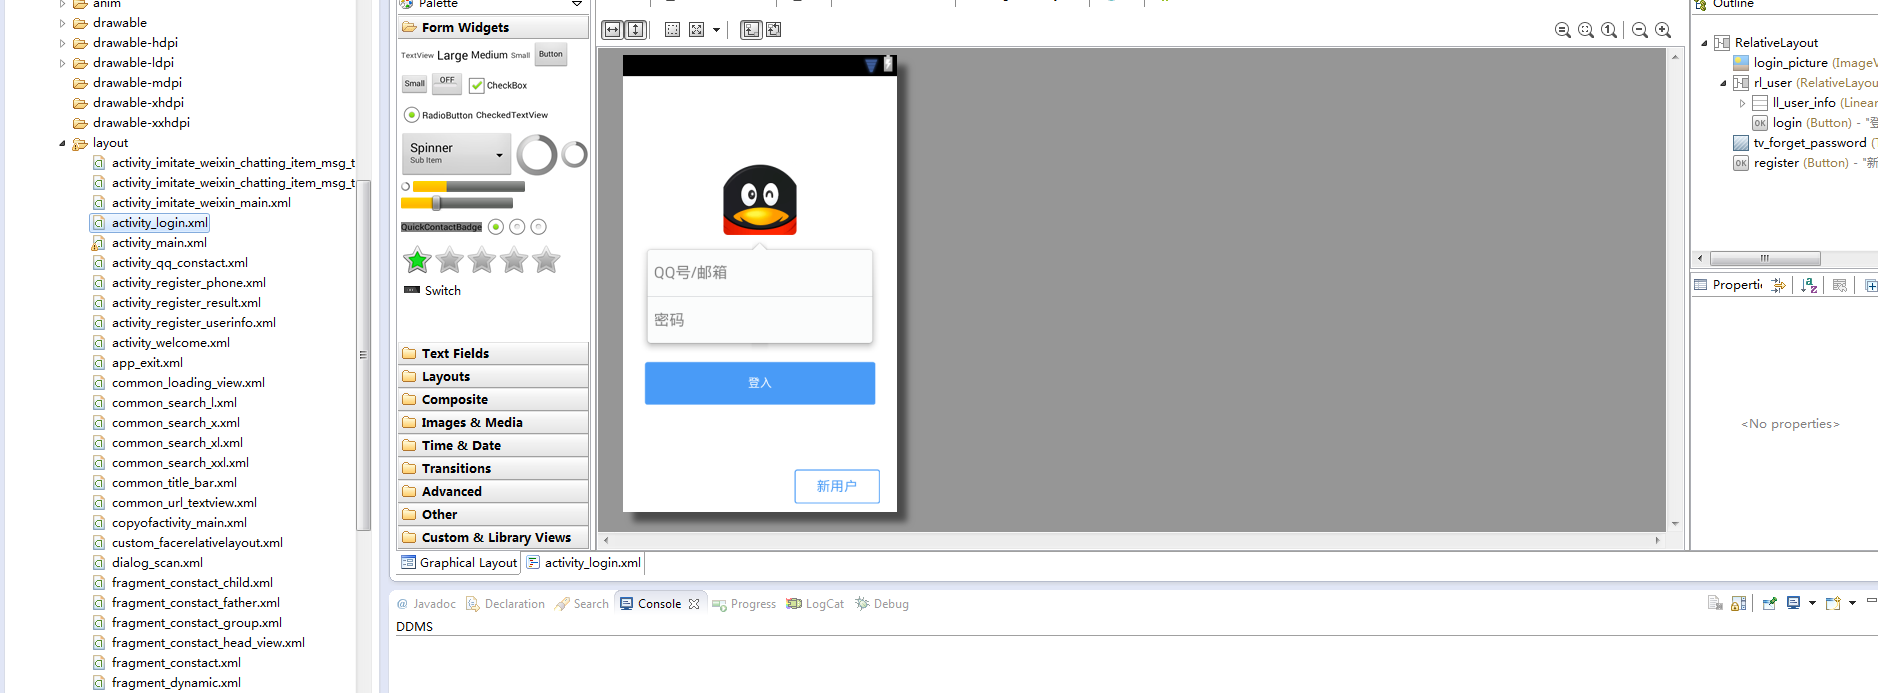Toggle layout height fill button
The image size is (1878, 693).
(x=635, y=30)
